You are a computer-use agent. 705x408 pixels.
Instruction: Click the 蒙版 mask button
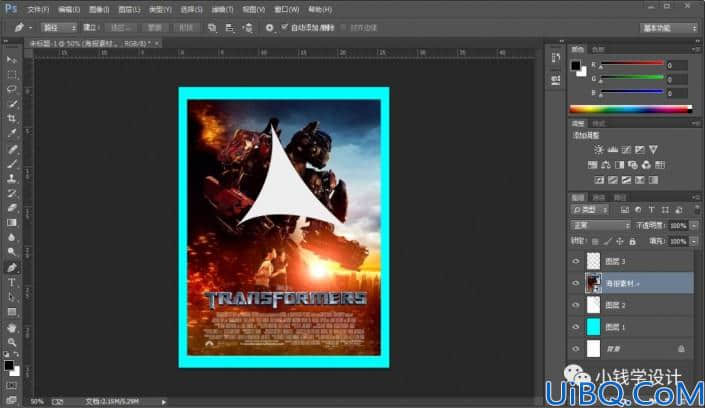pos(155,28)
